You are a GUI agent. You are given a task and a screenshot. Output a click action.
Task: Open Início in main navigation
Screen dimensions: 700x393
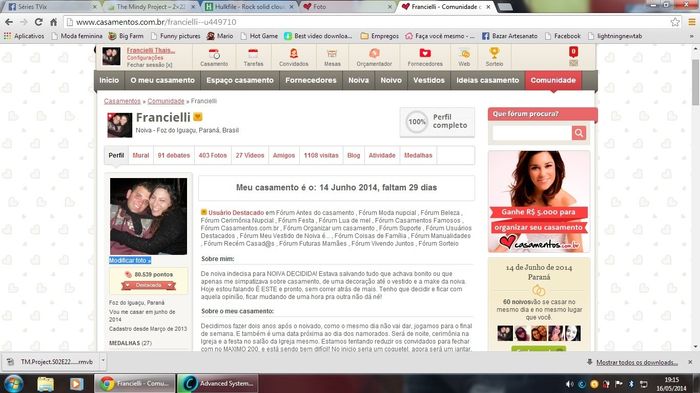click(x=109, y=80)
